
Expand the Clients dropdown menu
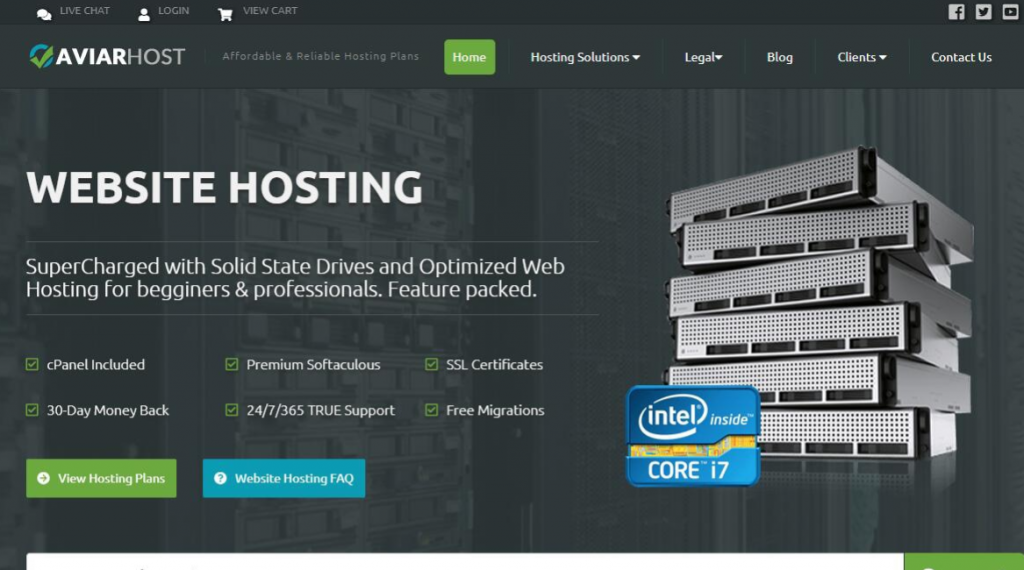(862, 57)
